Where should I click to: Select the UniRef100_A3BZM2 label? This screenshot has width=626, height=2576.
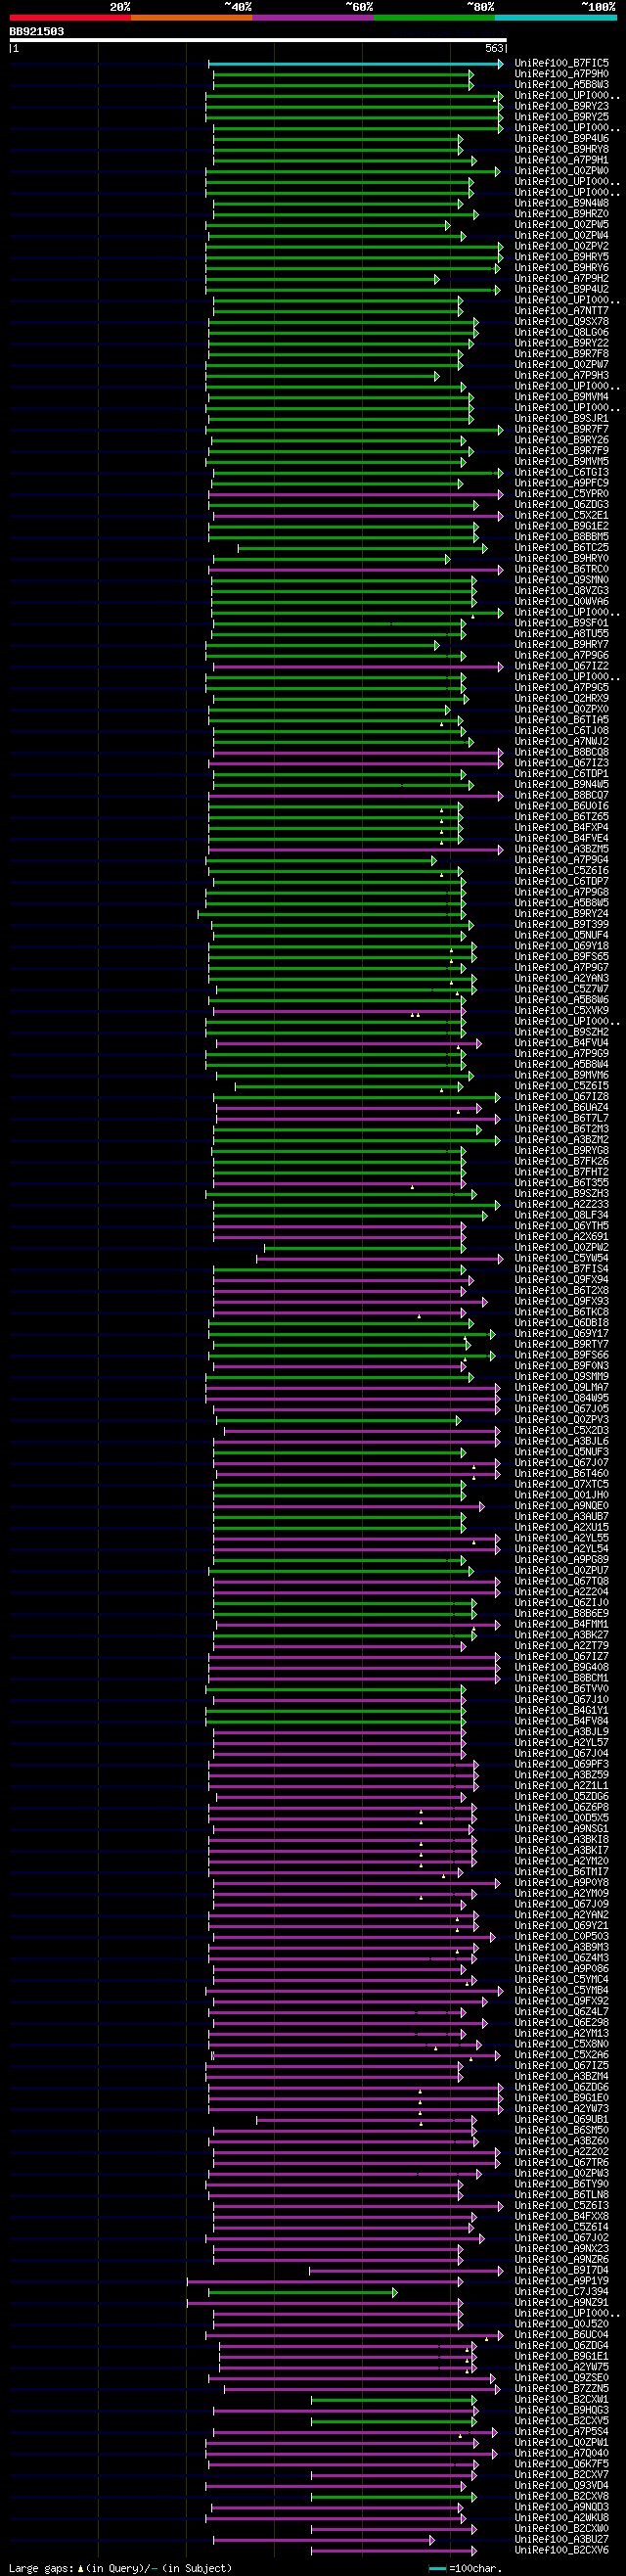(562, 1140)
